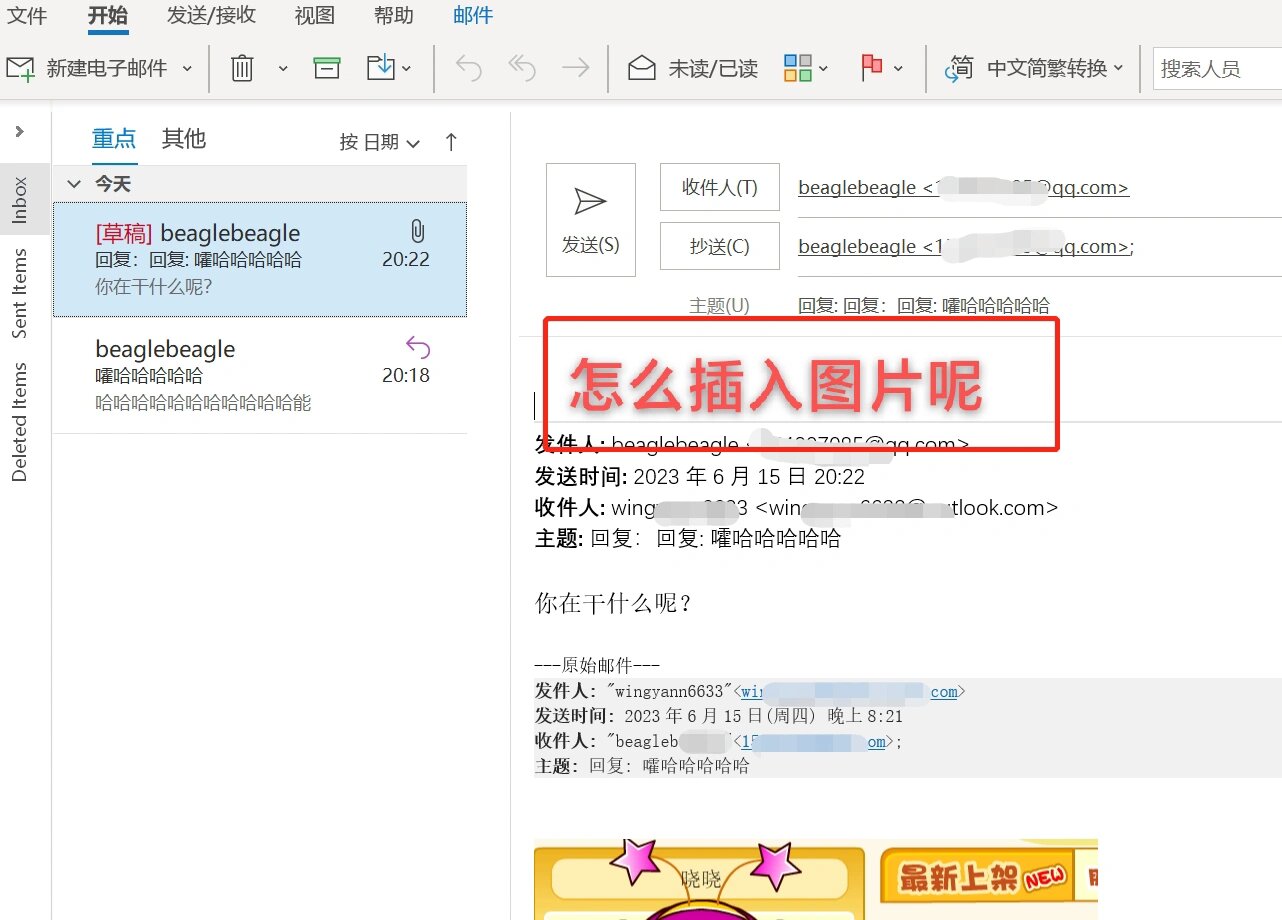Screen dimensions: 1282x920
Task: Flag the message with the red flag icon
Action: (873, 67)
